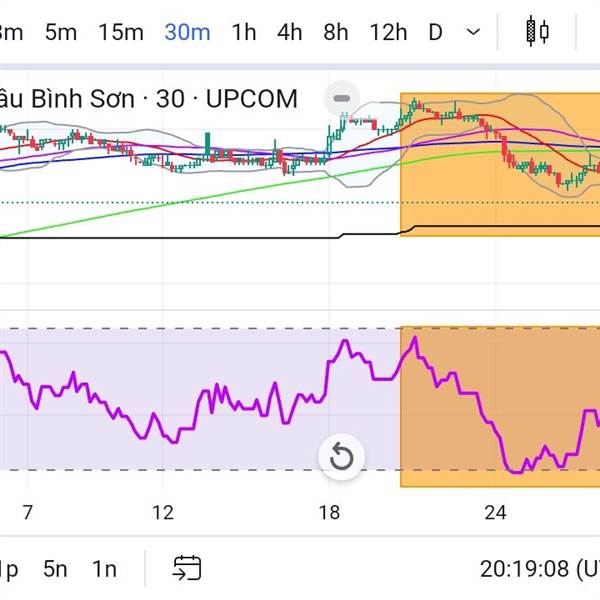Click the date label 18 on time axis

[329, 512]
